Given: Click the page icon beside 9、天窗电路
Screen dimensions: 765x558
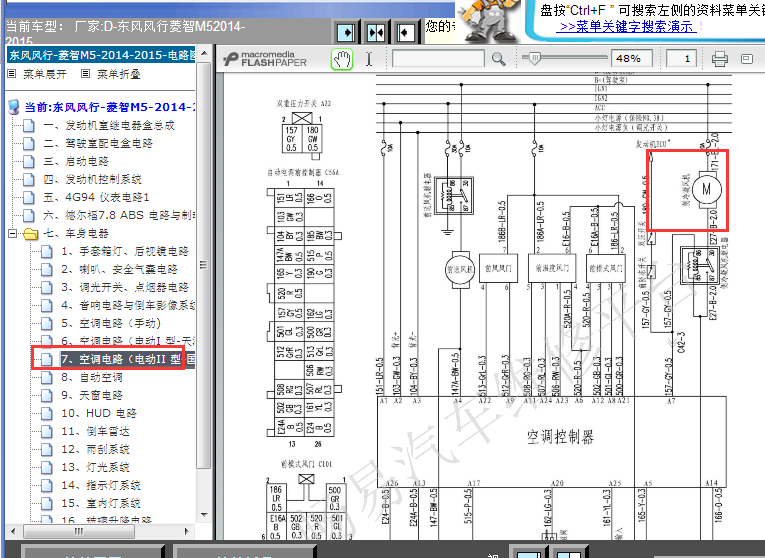Looking at the screenshot, I should [46, 396].
